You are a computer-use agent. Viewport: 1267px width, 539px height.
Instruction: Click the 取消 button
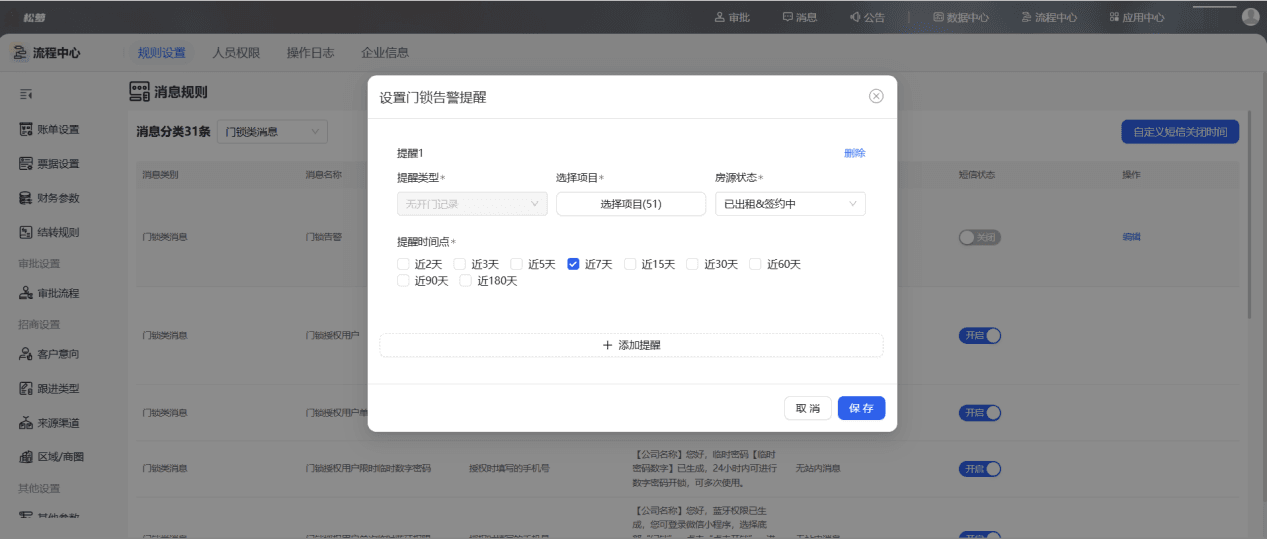point(808,408)
